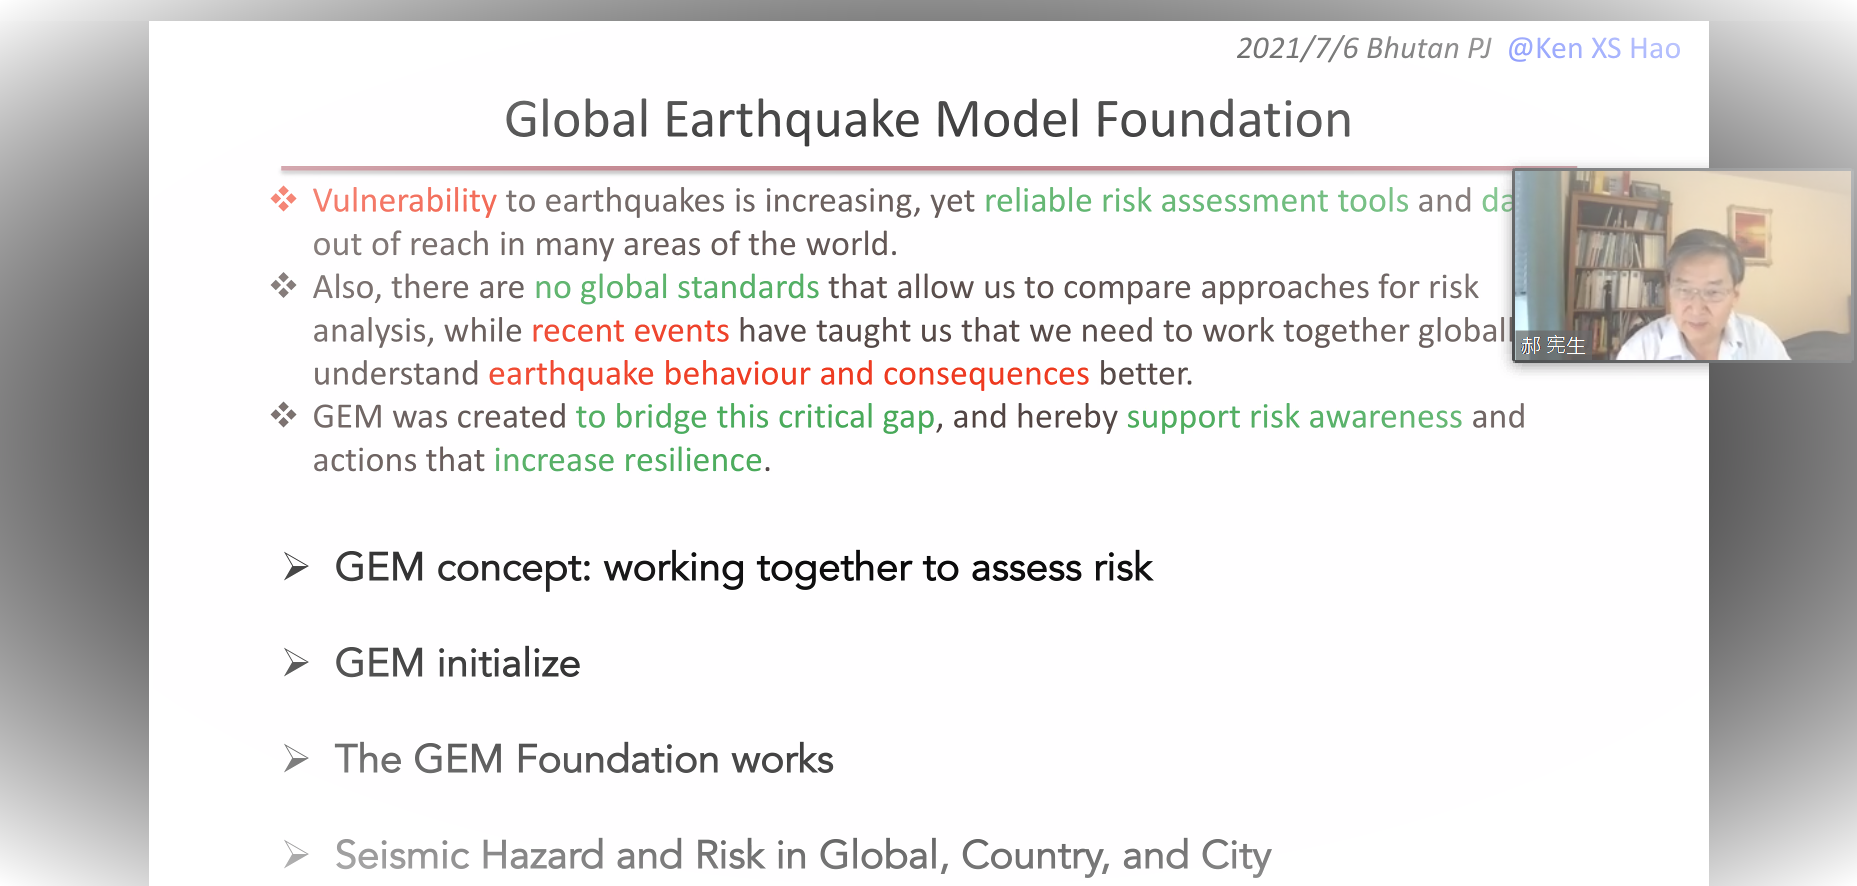Image resolution: width=1857 pixels, height=886 pixels.
Task: Click the participant name label on video
Action: pyautogui.click(x=1553, y=346)
